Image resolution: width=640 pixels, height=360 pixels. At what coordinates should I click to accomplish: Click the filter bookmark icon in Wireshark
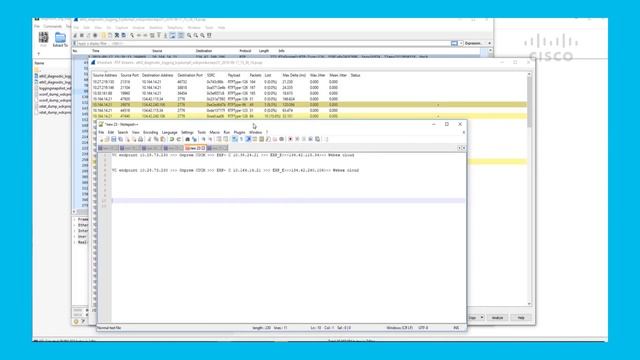75,43
